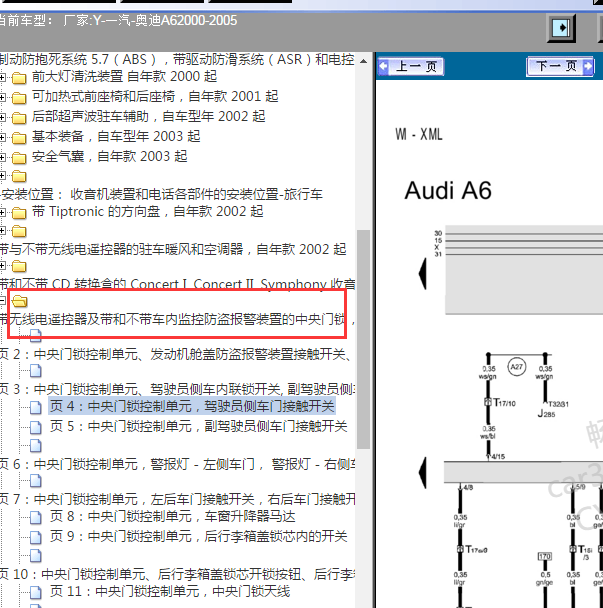Expand the 基本装备，自车型年 2003 起 folder

coord(2,137)
